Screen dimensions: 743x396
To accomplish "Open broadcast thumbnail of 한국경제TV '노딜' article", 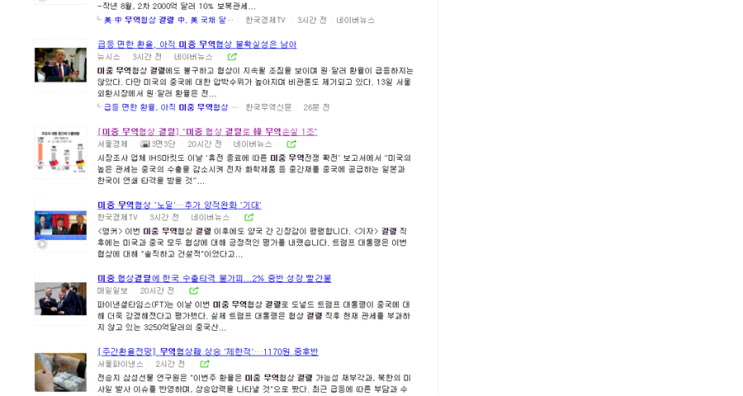I will point(61,225).
